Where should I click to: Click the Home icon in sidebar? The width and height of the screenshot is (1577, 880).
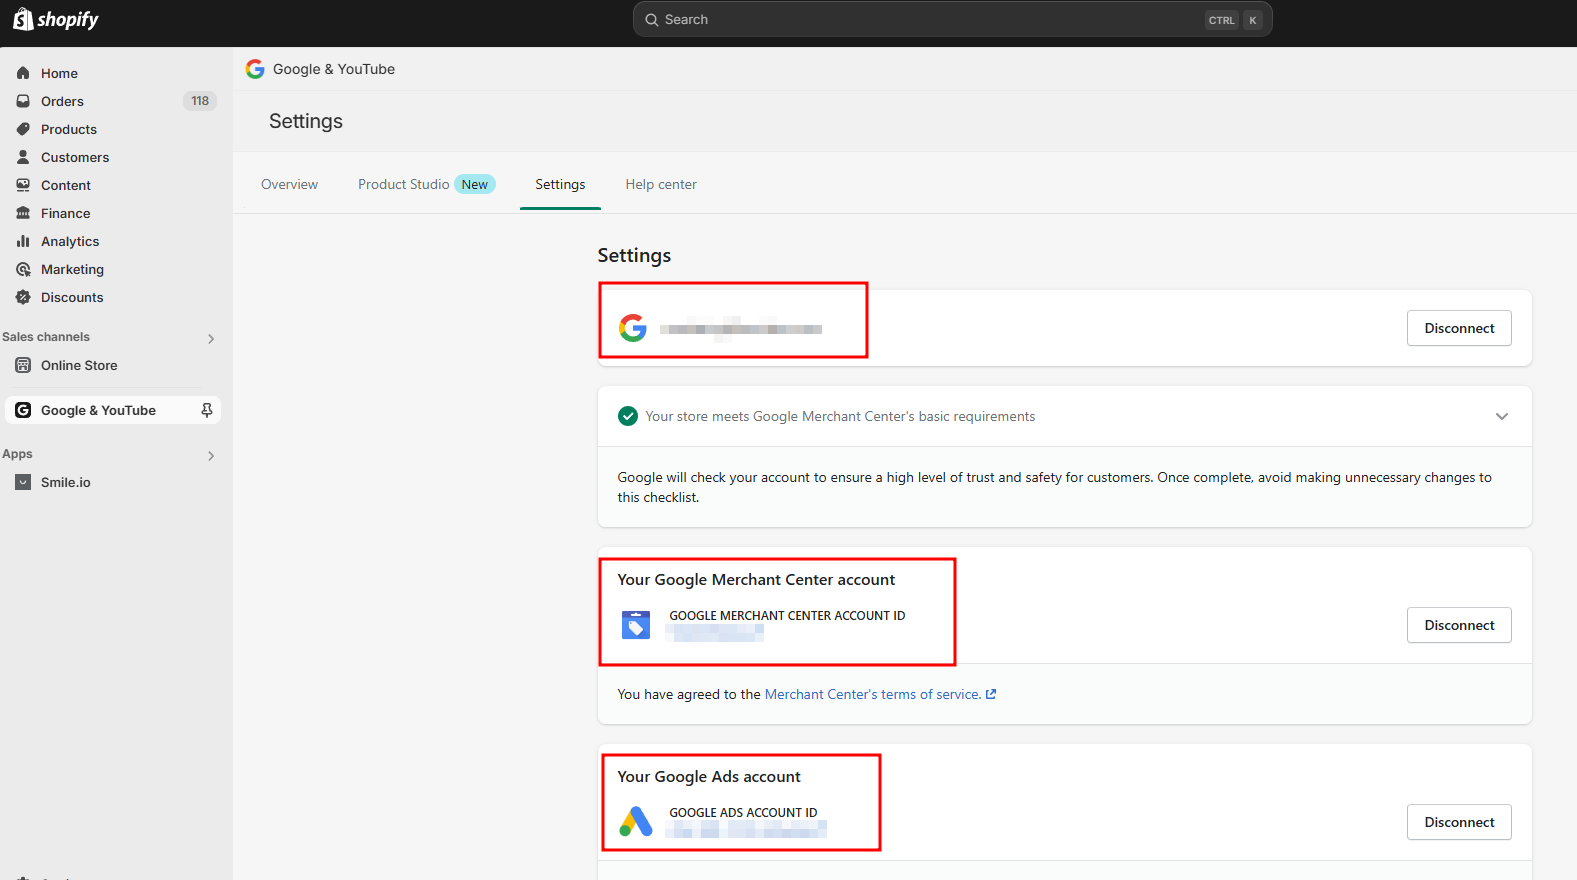(x=23, y=73)
